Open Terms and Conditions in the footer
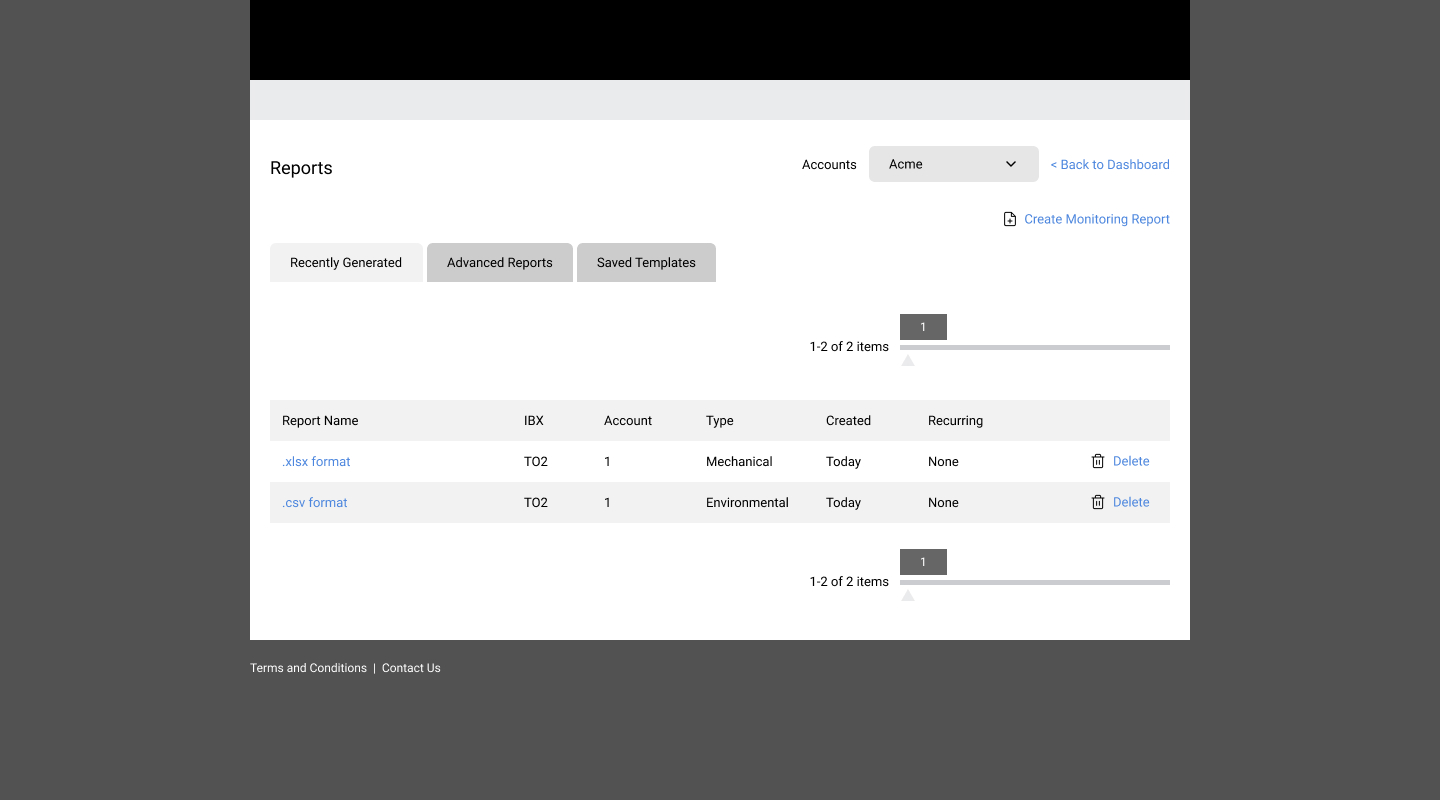This screenshot has width=1440, height=800. (308, 668)
